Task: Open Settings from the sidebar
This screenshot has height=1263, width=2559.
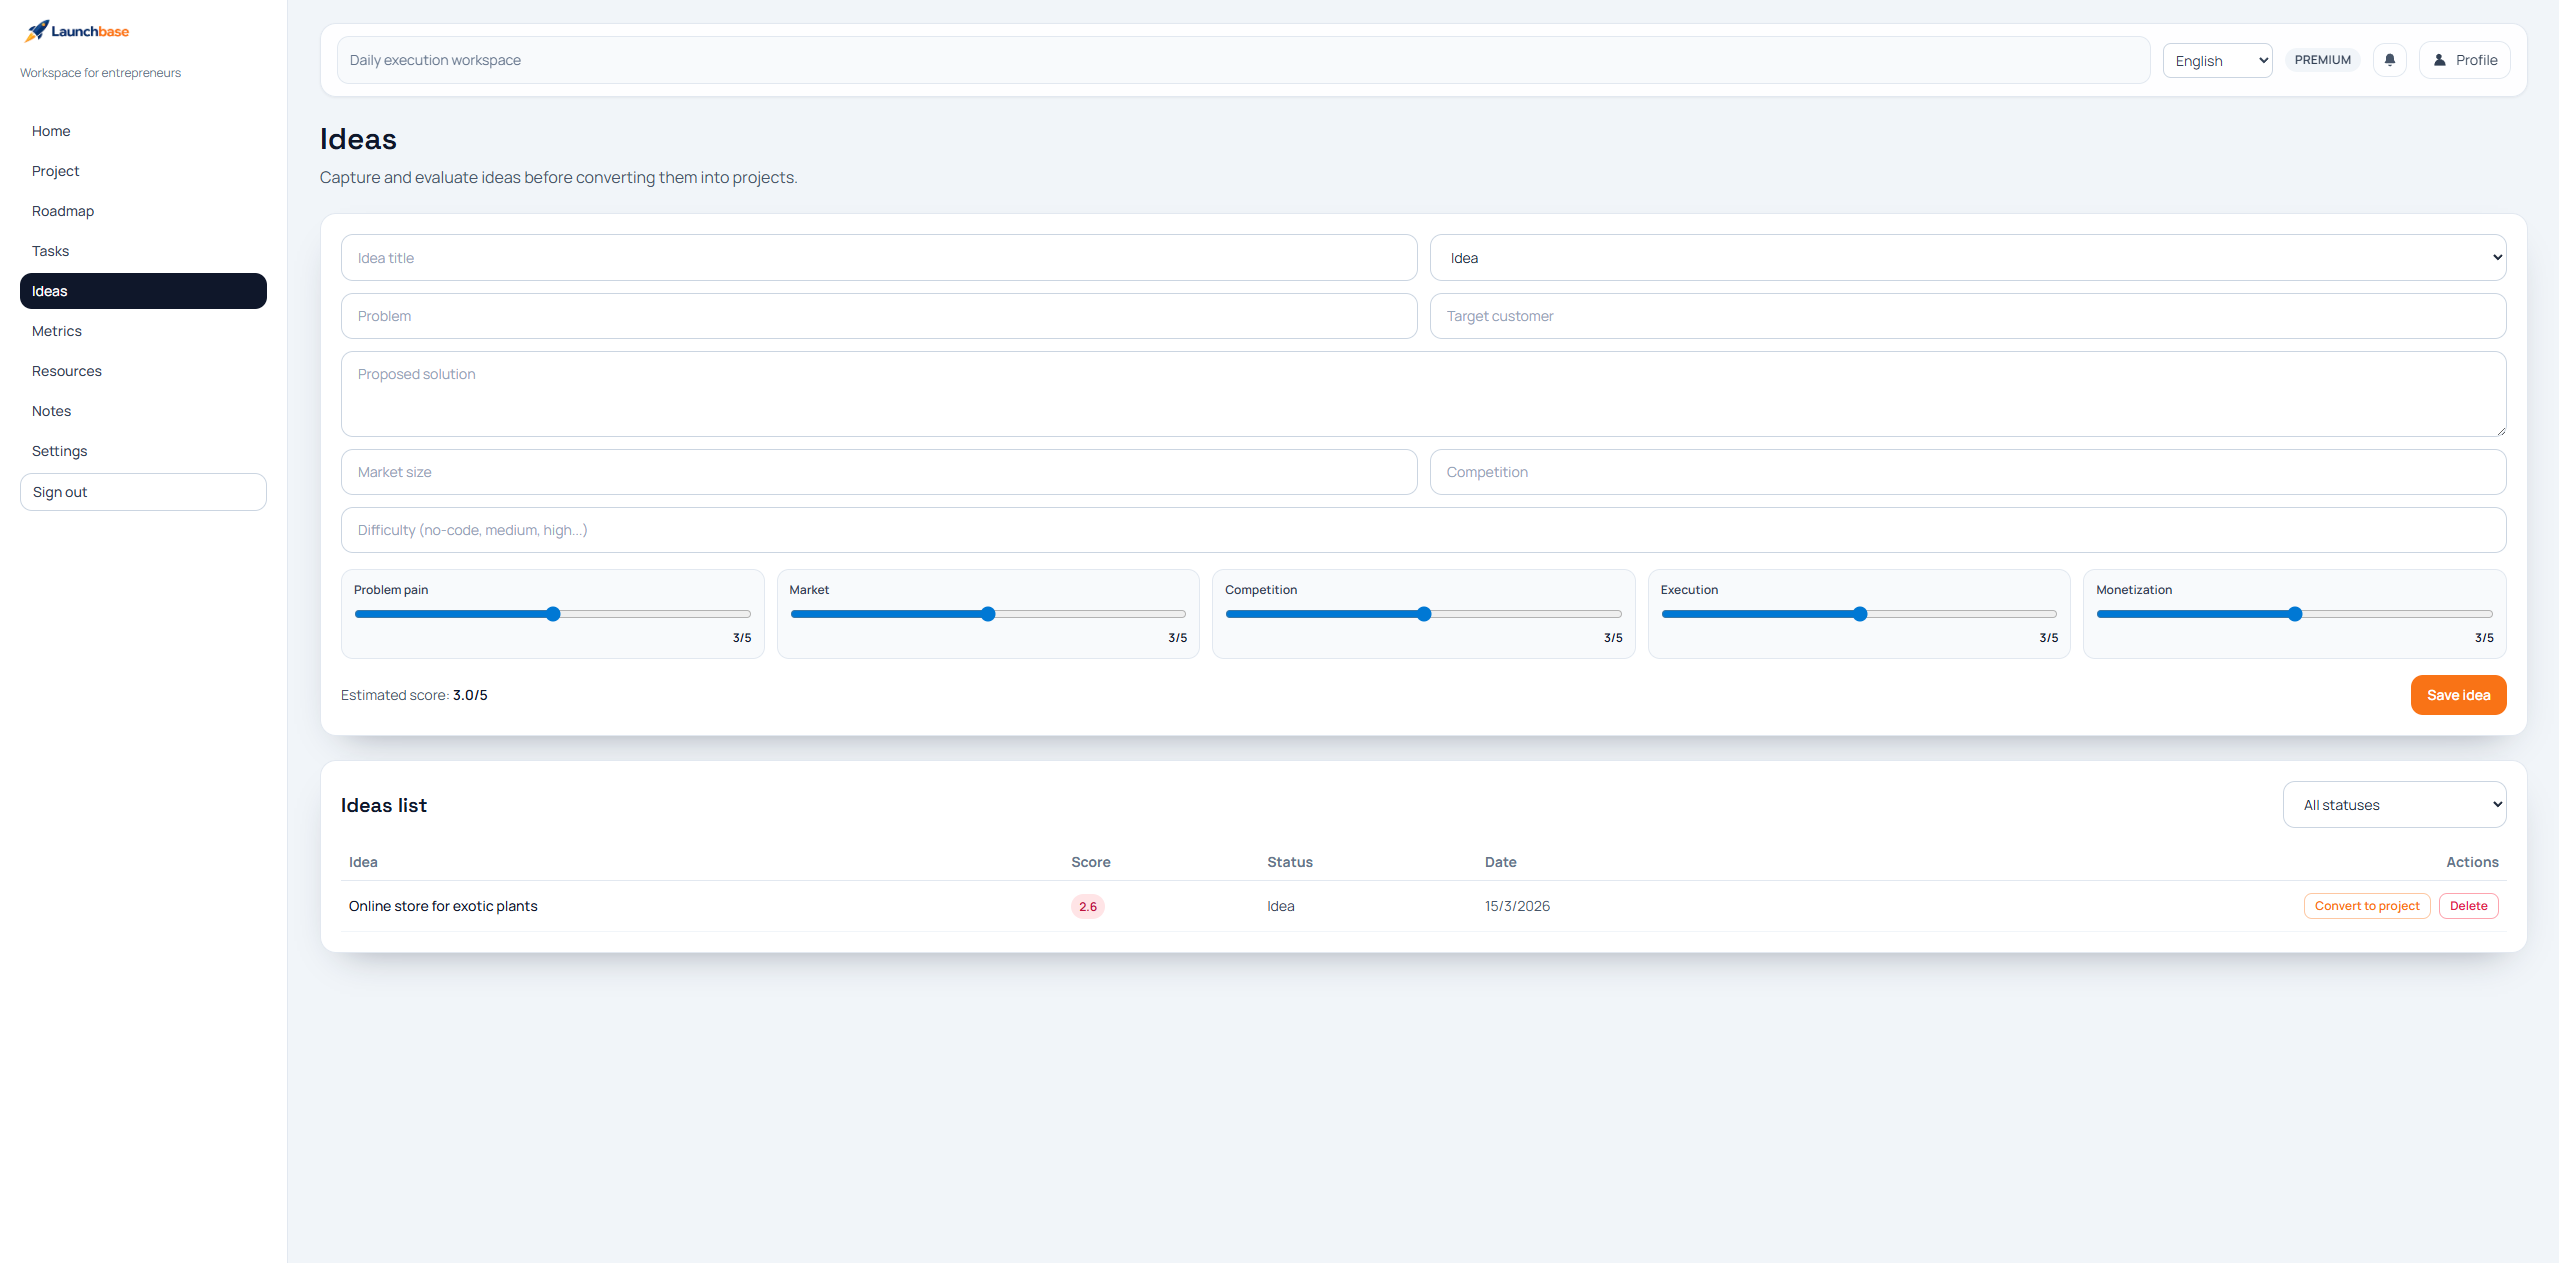Action: (x=59, y=450)
